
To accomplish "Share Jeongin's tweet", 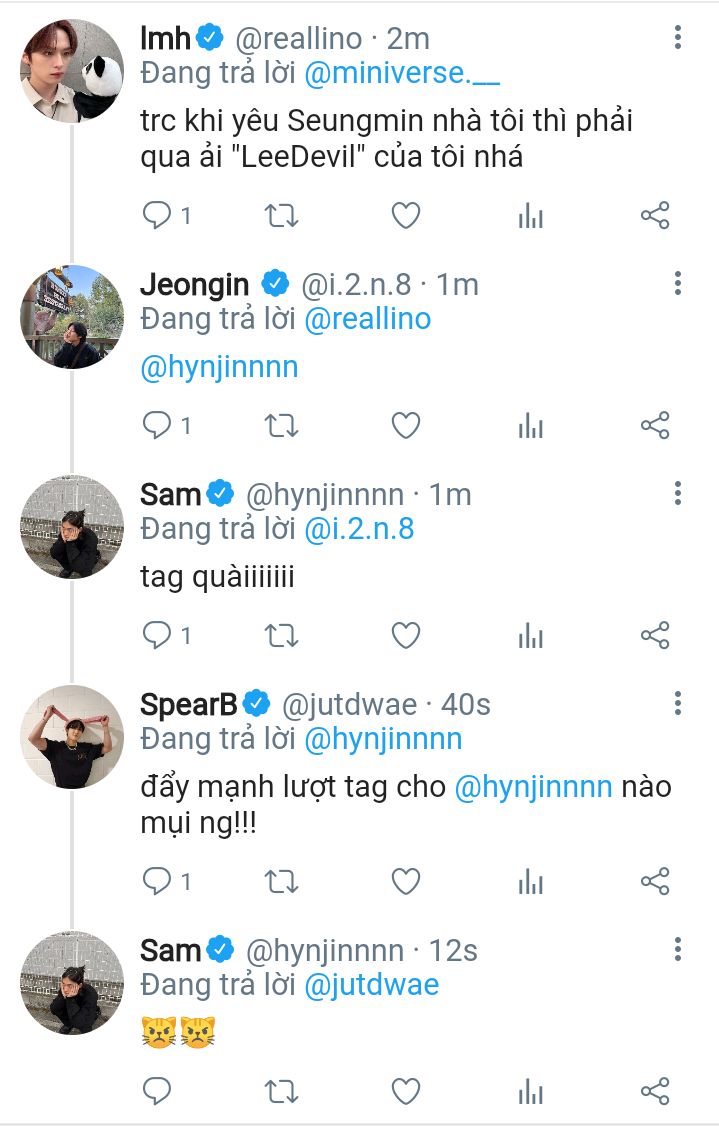I will tap(654, 425).
